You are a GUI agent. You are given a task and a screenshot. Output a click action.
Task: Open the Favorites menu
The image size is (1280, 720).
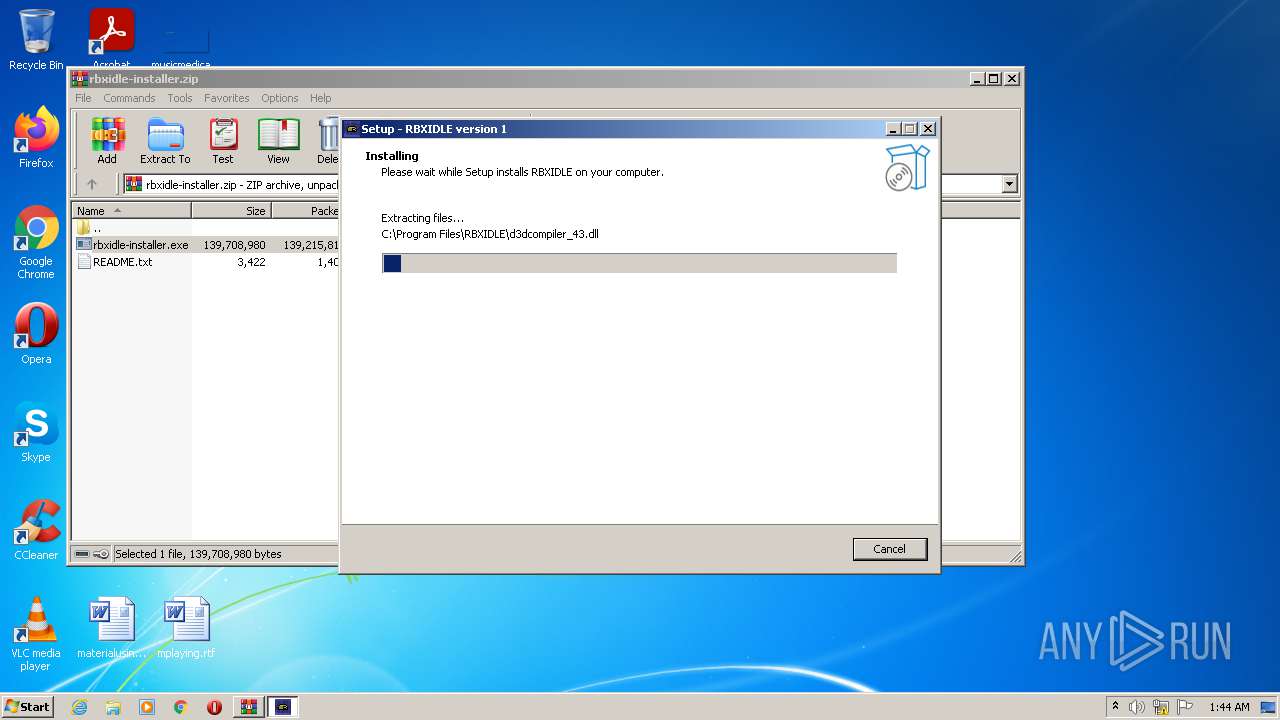point(227,98)
